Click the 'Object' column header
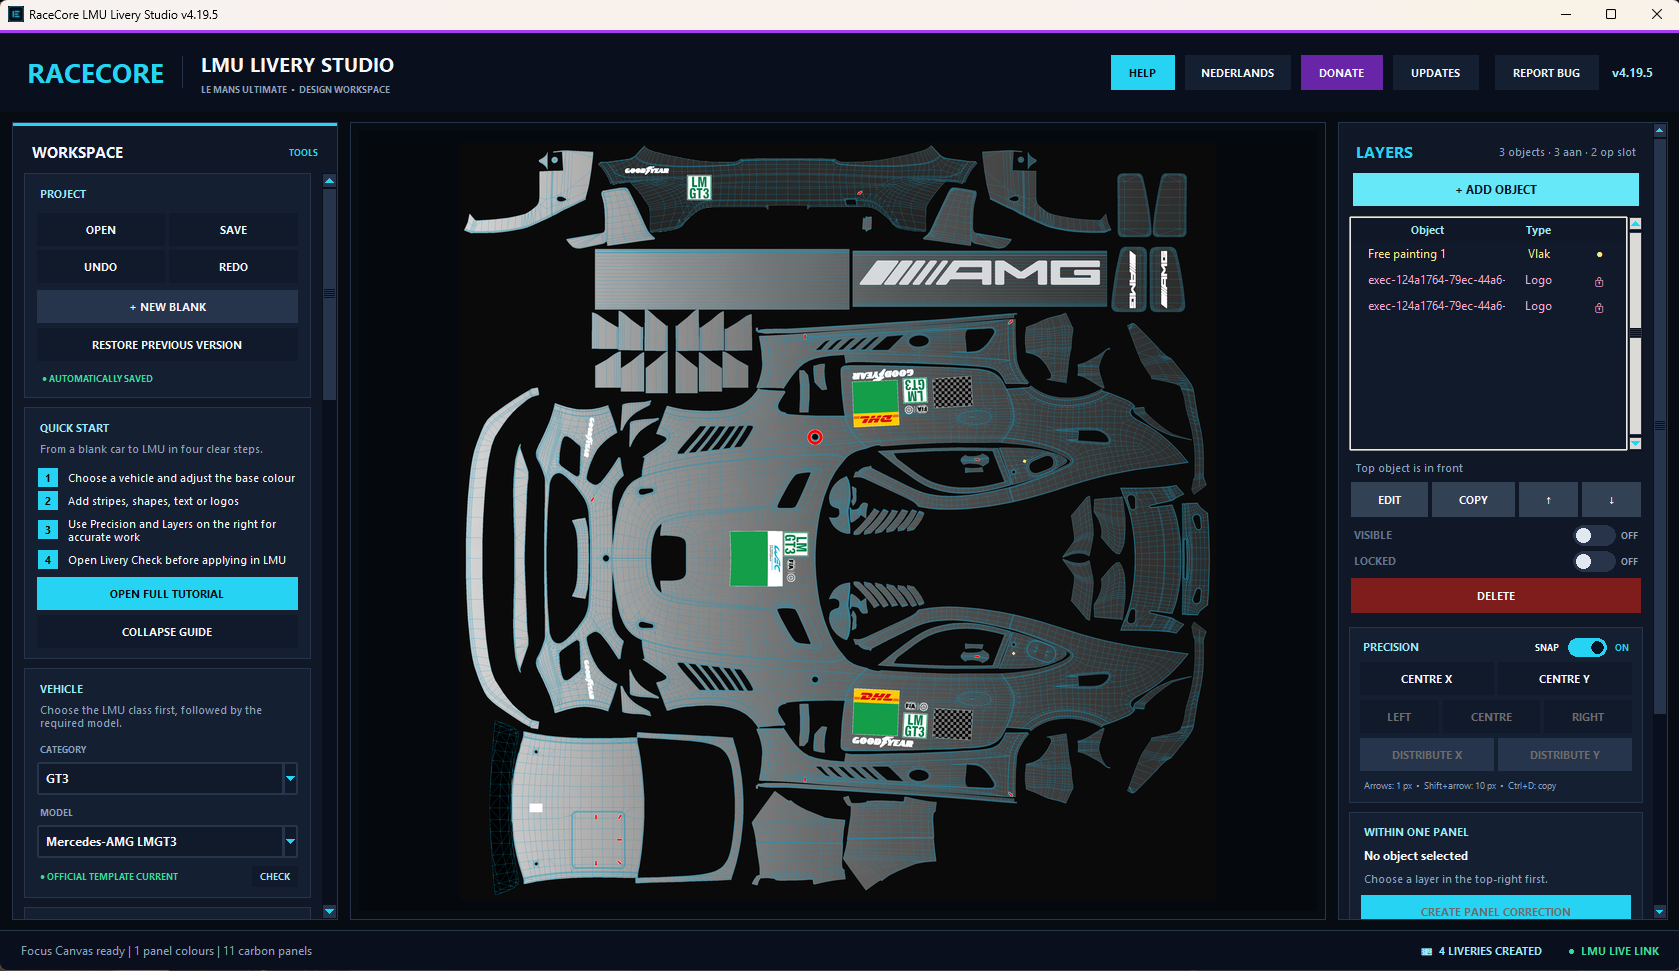 click(x=1427, y=231)
